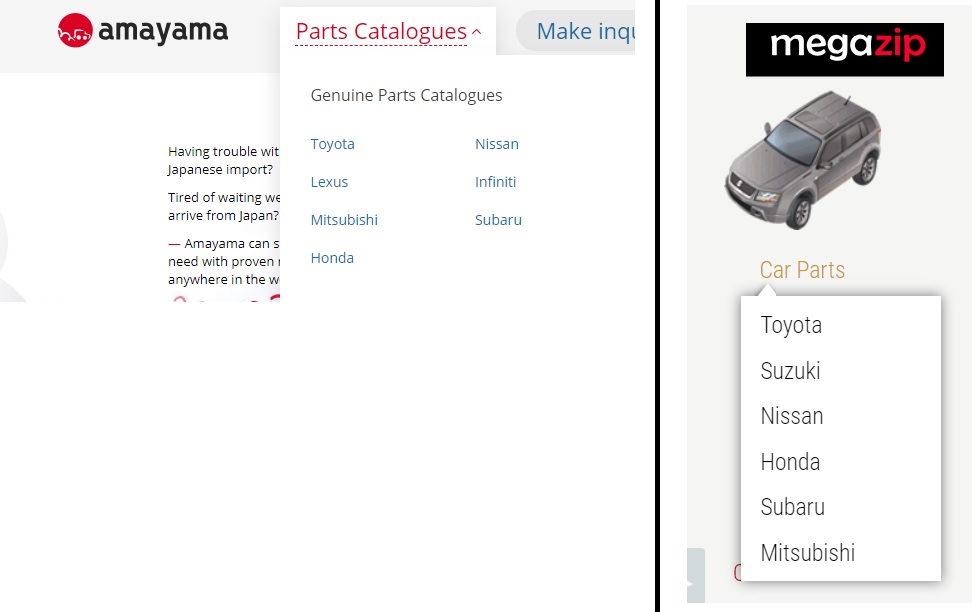Select Honda in the Megazip dropdown
This screenshot has height=612, width=974.
(x=790, y=462)
